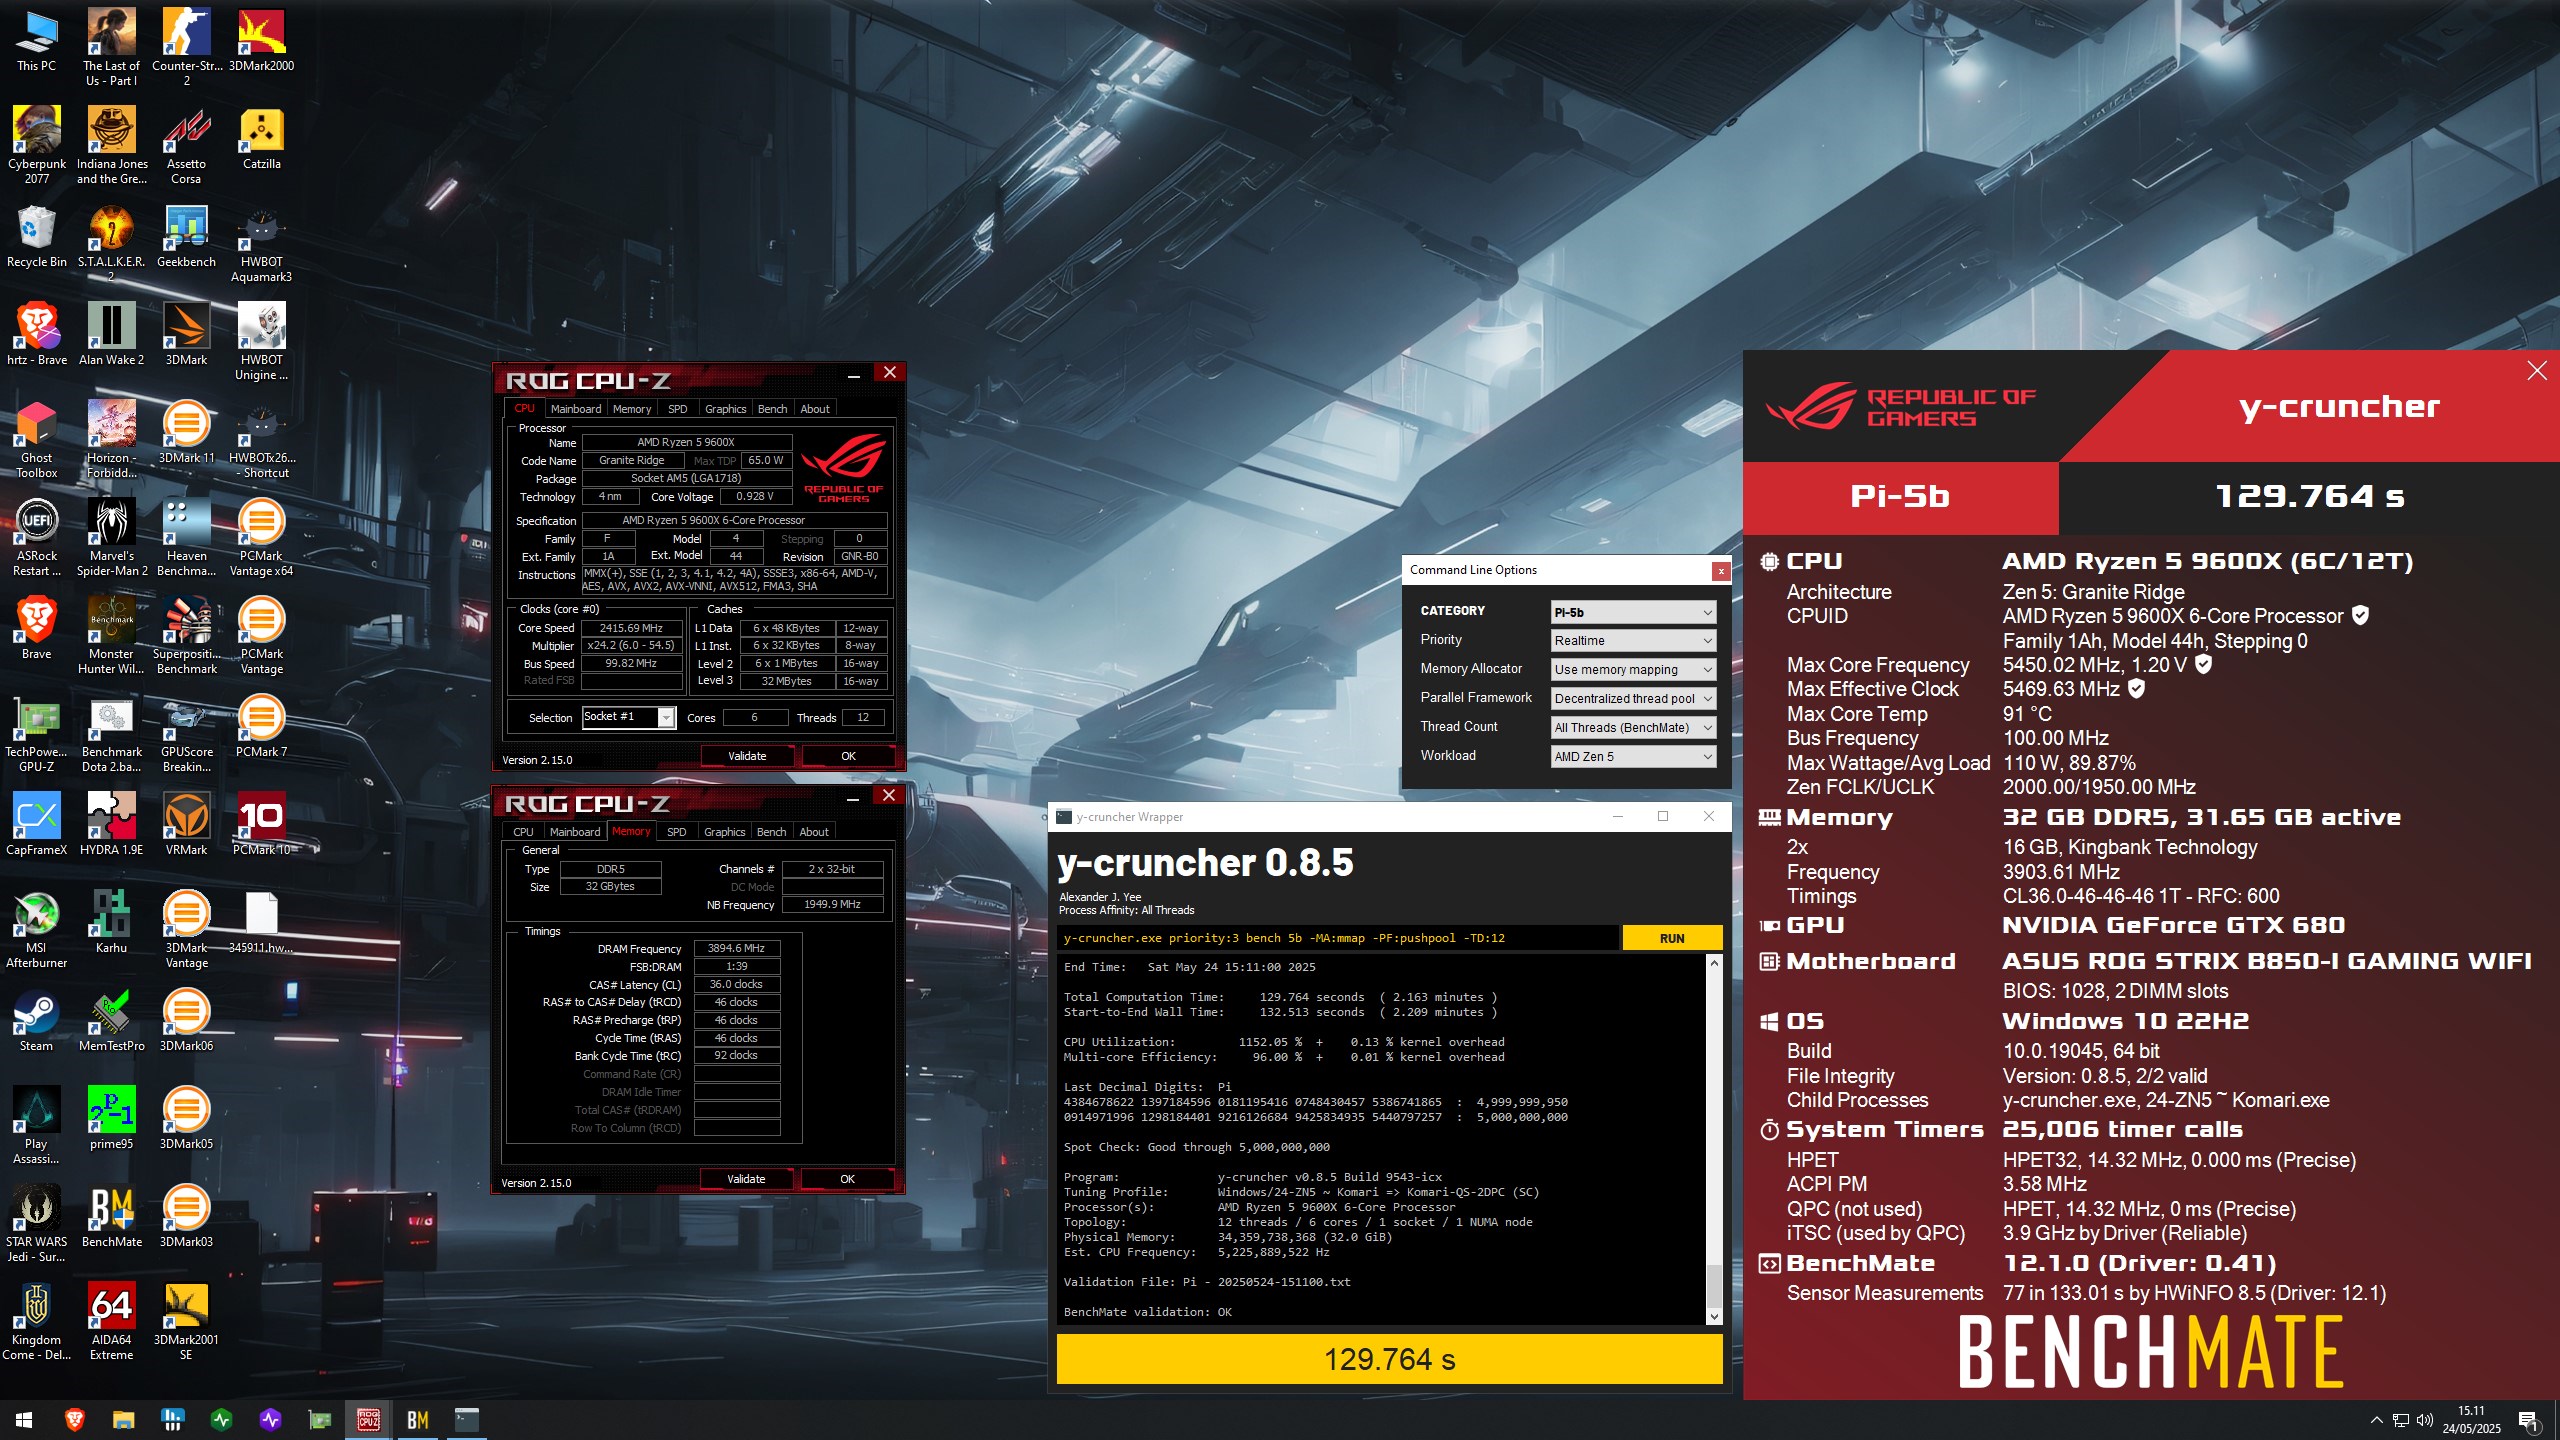Viewport: 2560px width, 1440px height.
Task: Select the PCMark 10 desktop icon
Action: (x=261, y=824)
